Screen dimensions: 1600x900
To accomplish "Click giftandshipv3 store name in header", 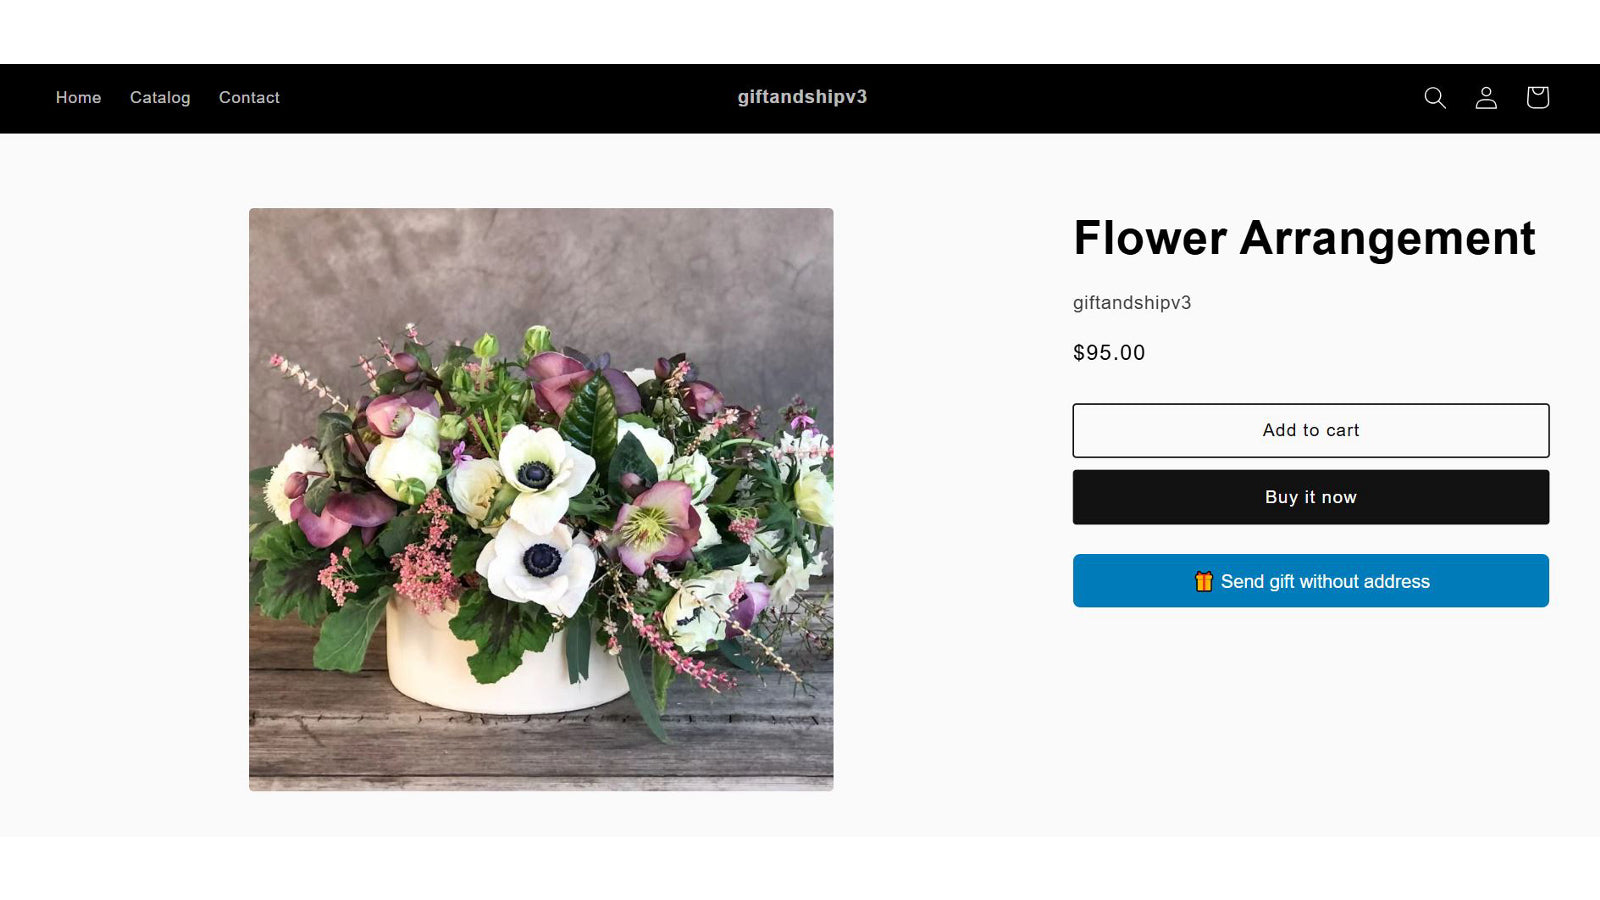I will pyautogui.click(x=802, y=97).
